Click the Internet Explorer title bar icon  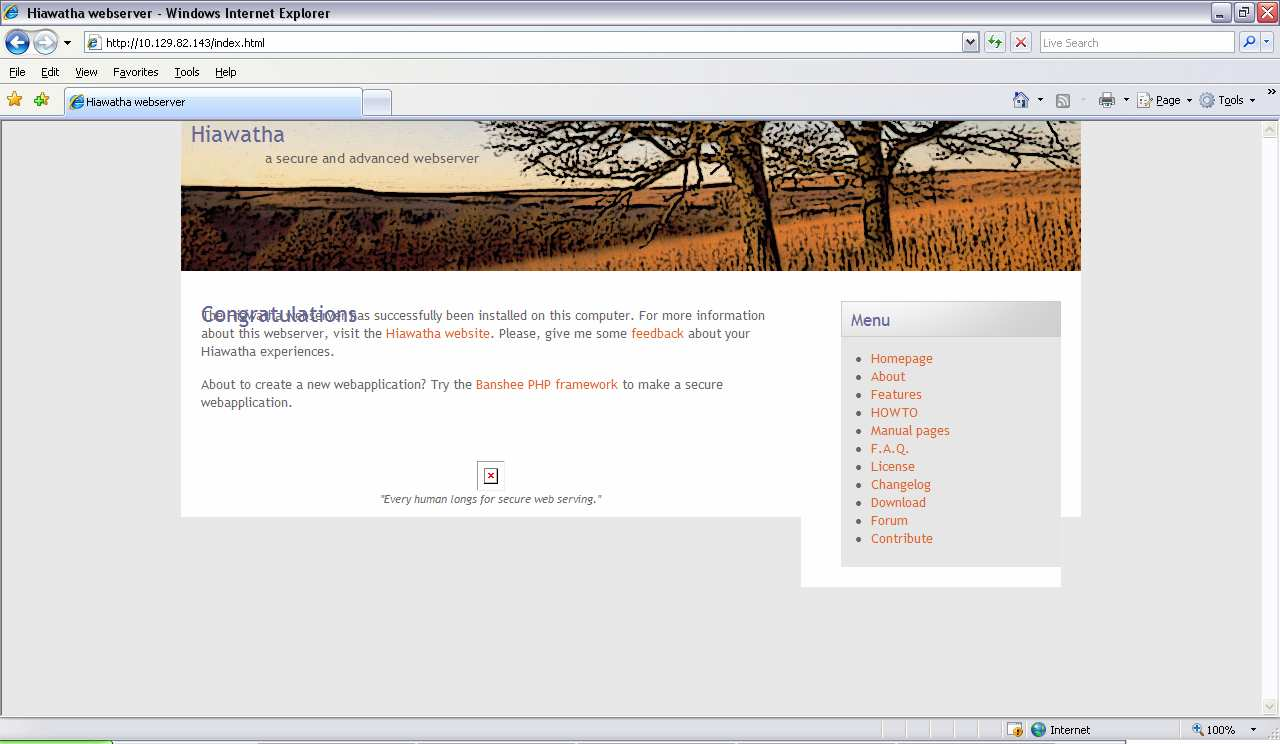tap(12, 13)
